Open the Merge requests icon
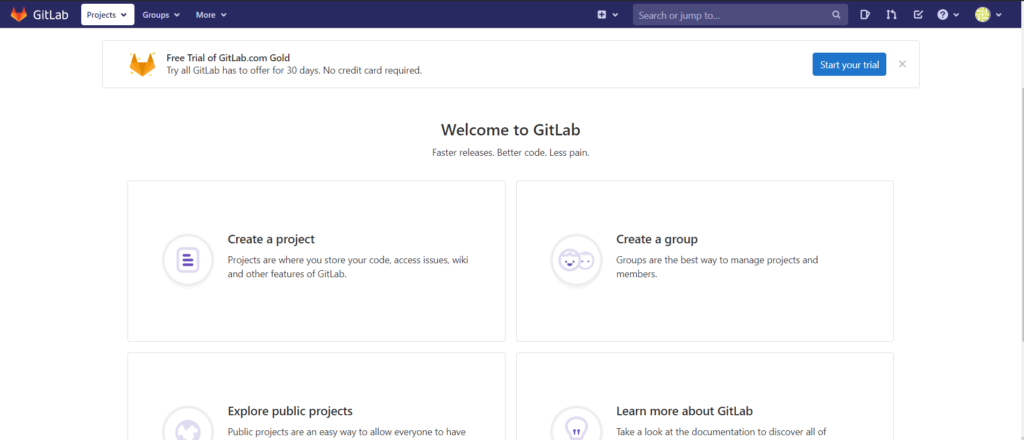Screen dimensions: 1024x440 pyautogui.click(x=891, y=14)
